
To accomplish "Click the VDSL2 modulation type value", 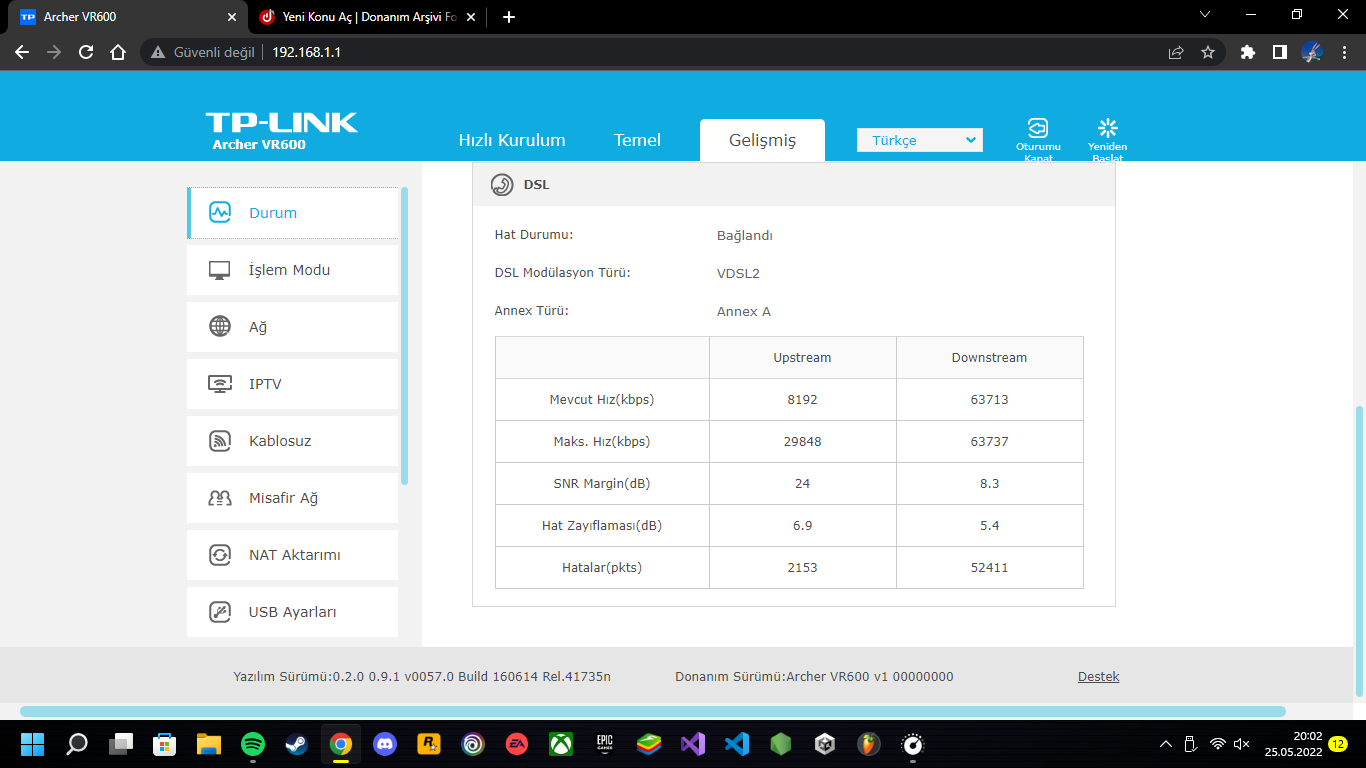I will pos(738,274).
